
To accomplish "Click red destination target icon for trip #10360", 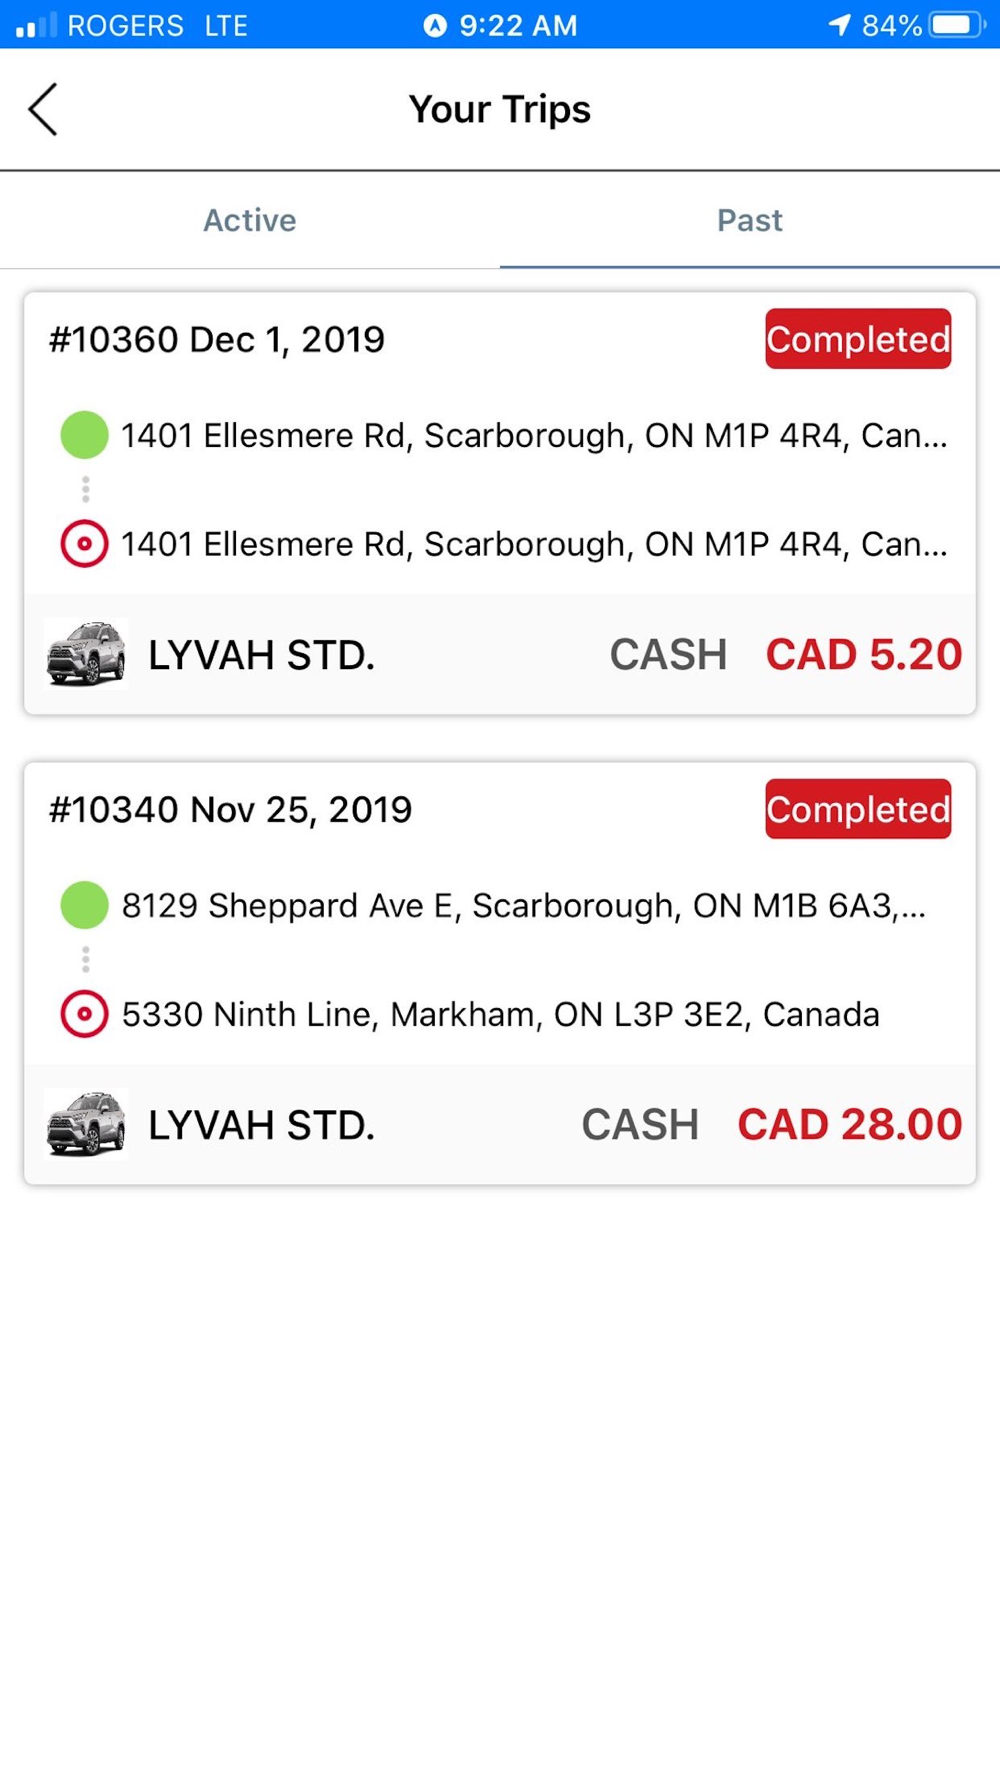I will click(x=84, y=544).
